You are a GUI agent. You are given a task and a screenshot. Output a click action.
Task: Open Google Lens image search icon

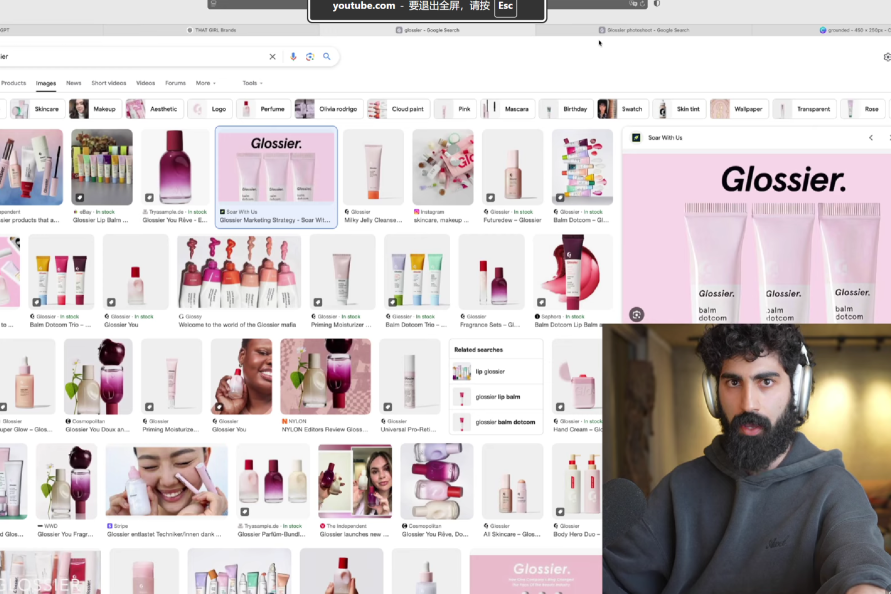[310, 56]
